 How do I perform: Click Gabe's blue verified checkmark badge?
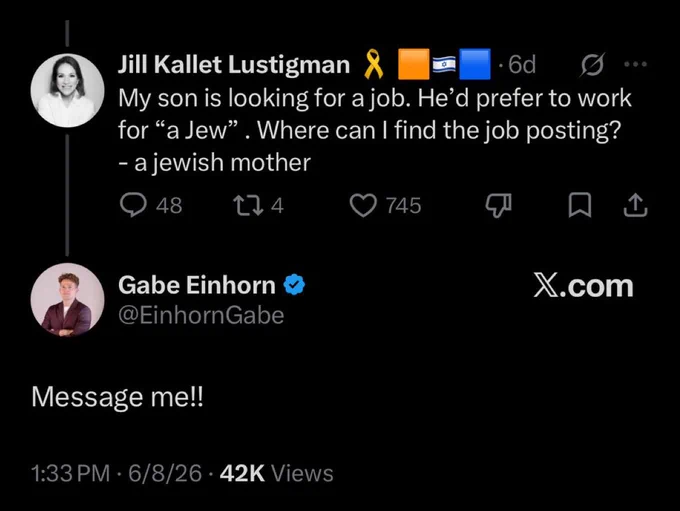click(x=294, y=285)
